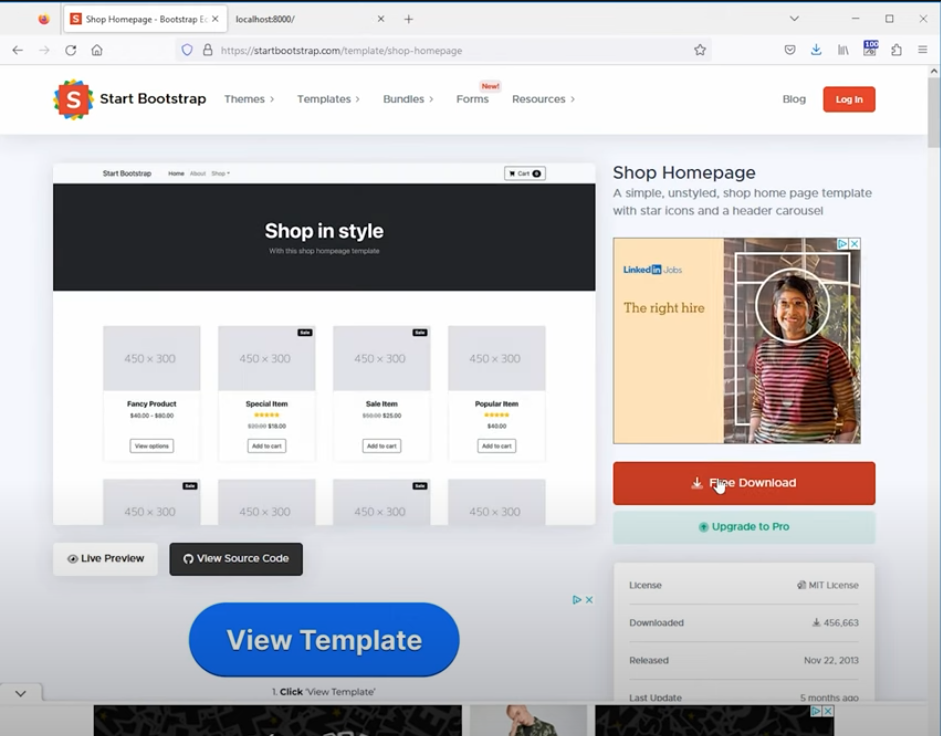Open the list all tabs dropdown
This screenshot has width=941, height=736.
pyautogui.click(x=794, y=19)
